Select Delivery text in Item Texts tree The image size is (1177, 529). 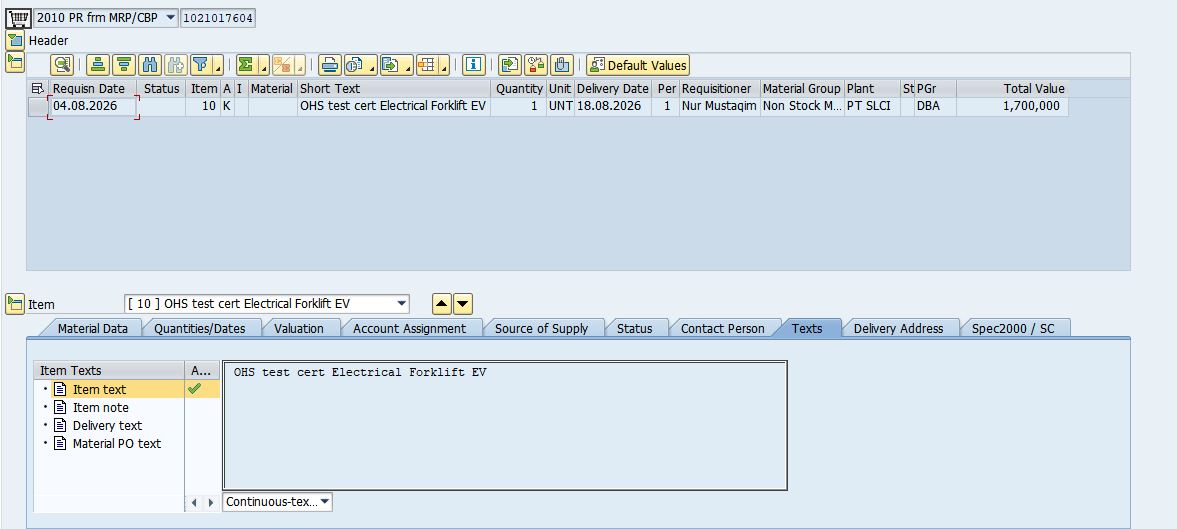click(107, 425)
